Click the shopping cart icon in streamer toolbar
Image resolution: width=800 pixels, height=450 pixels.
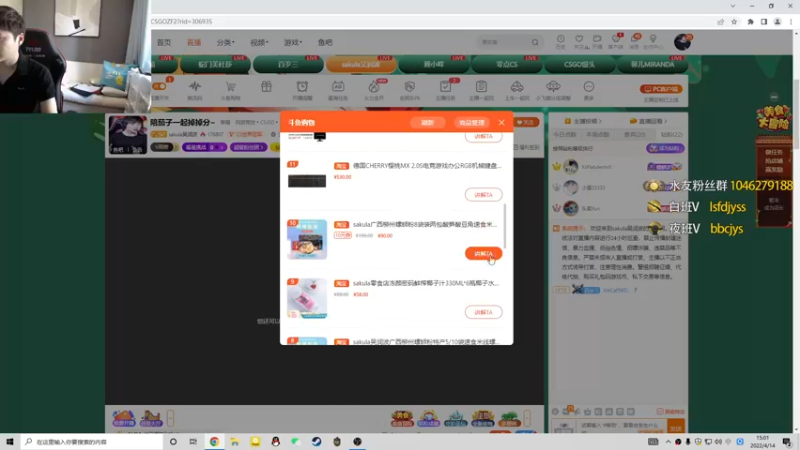[x=231, y=87]
